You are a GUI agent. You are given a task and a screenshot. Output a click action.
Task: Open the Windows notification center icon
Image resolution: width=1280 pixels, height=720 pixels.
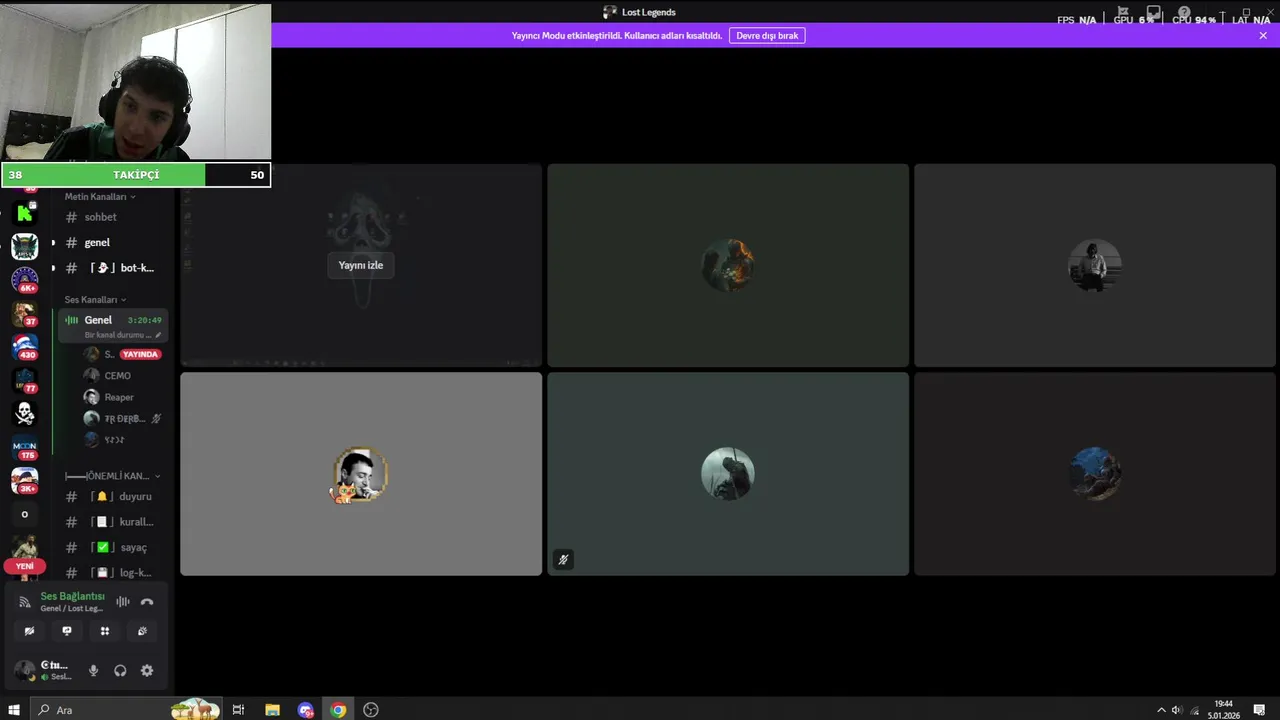1259,710
